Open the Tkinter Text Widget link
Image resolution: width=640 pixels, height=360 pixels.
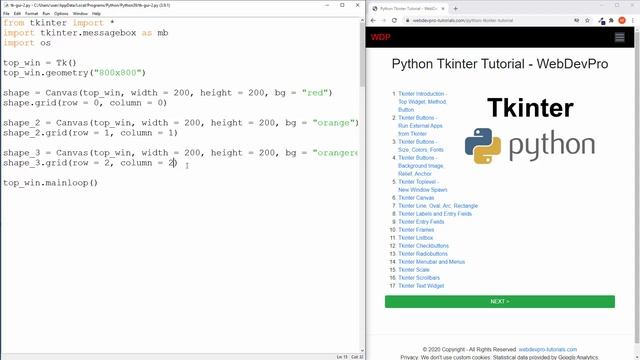point(421,286)
